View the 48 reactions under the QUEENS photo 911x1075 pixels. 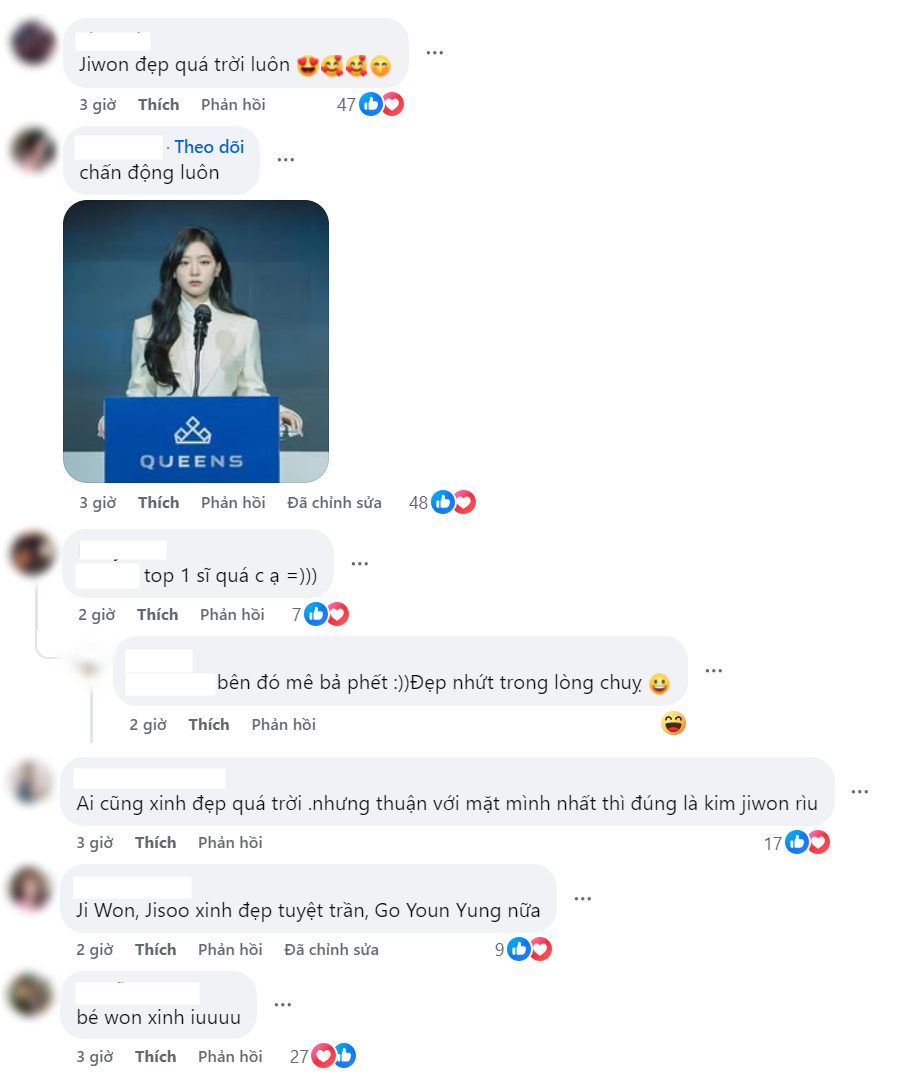pos(442,503)
